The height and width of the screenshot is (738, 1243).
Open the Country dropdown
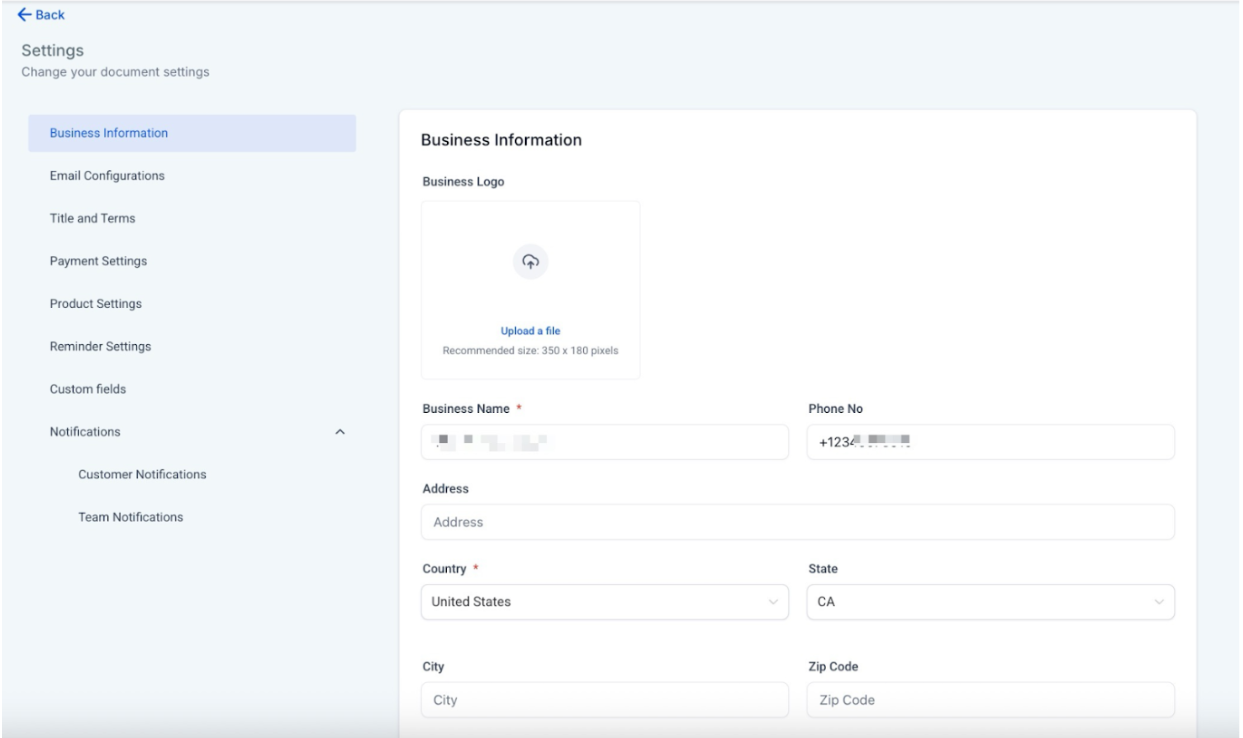click(603, 602)
